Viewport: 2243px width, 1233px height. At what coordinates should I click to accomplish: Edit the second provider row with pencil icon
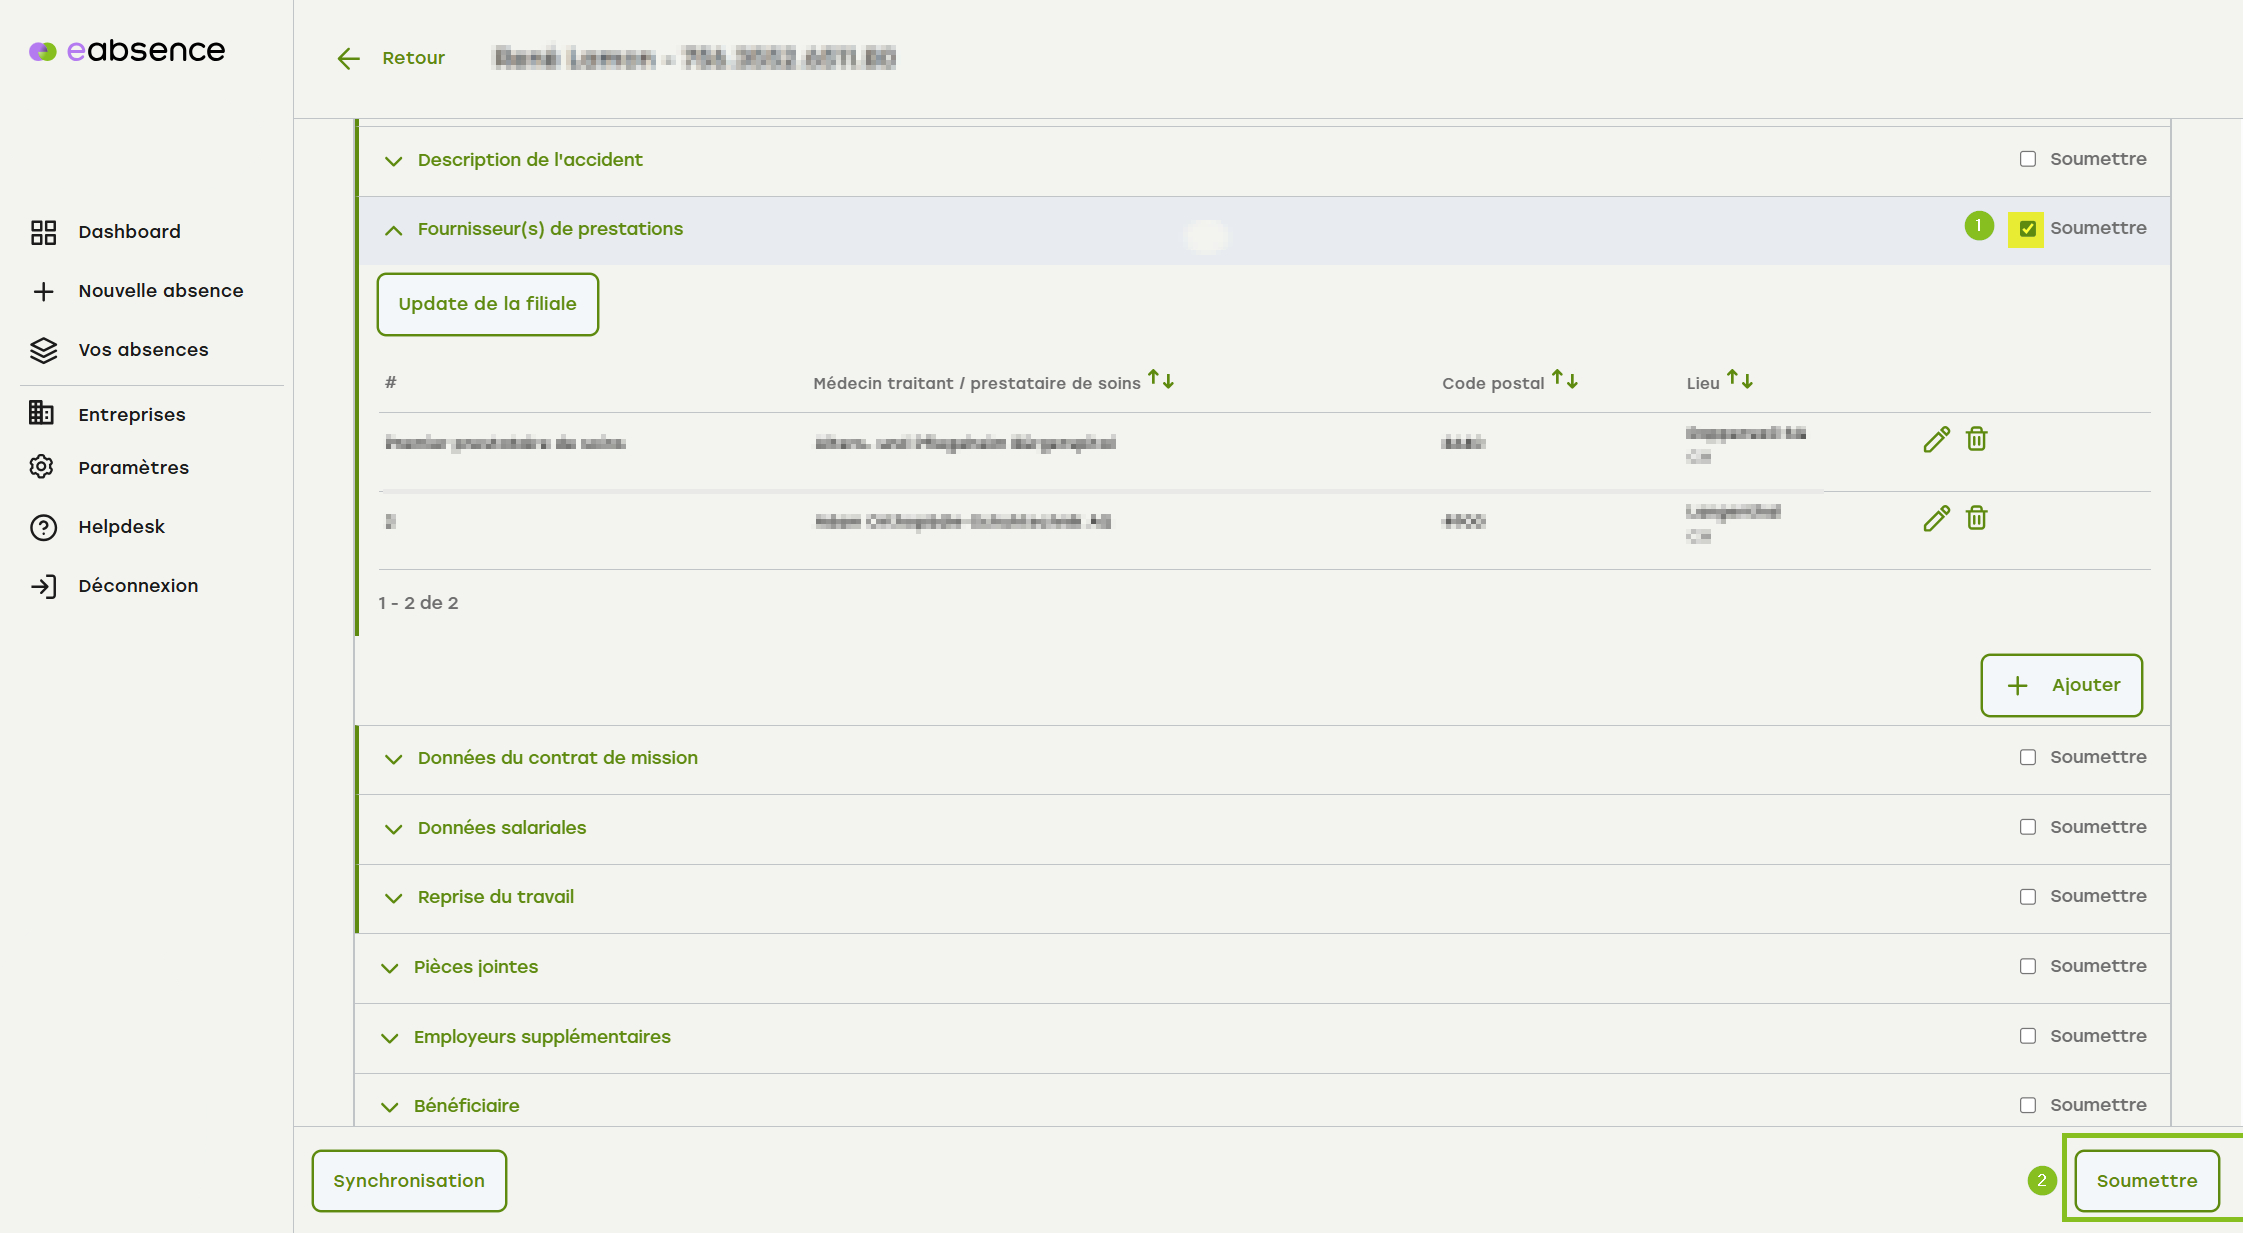point(1936,519)
